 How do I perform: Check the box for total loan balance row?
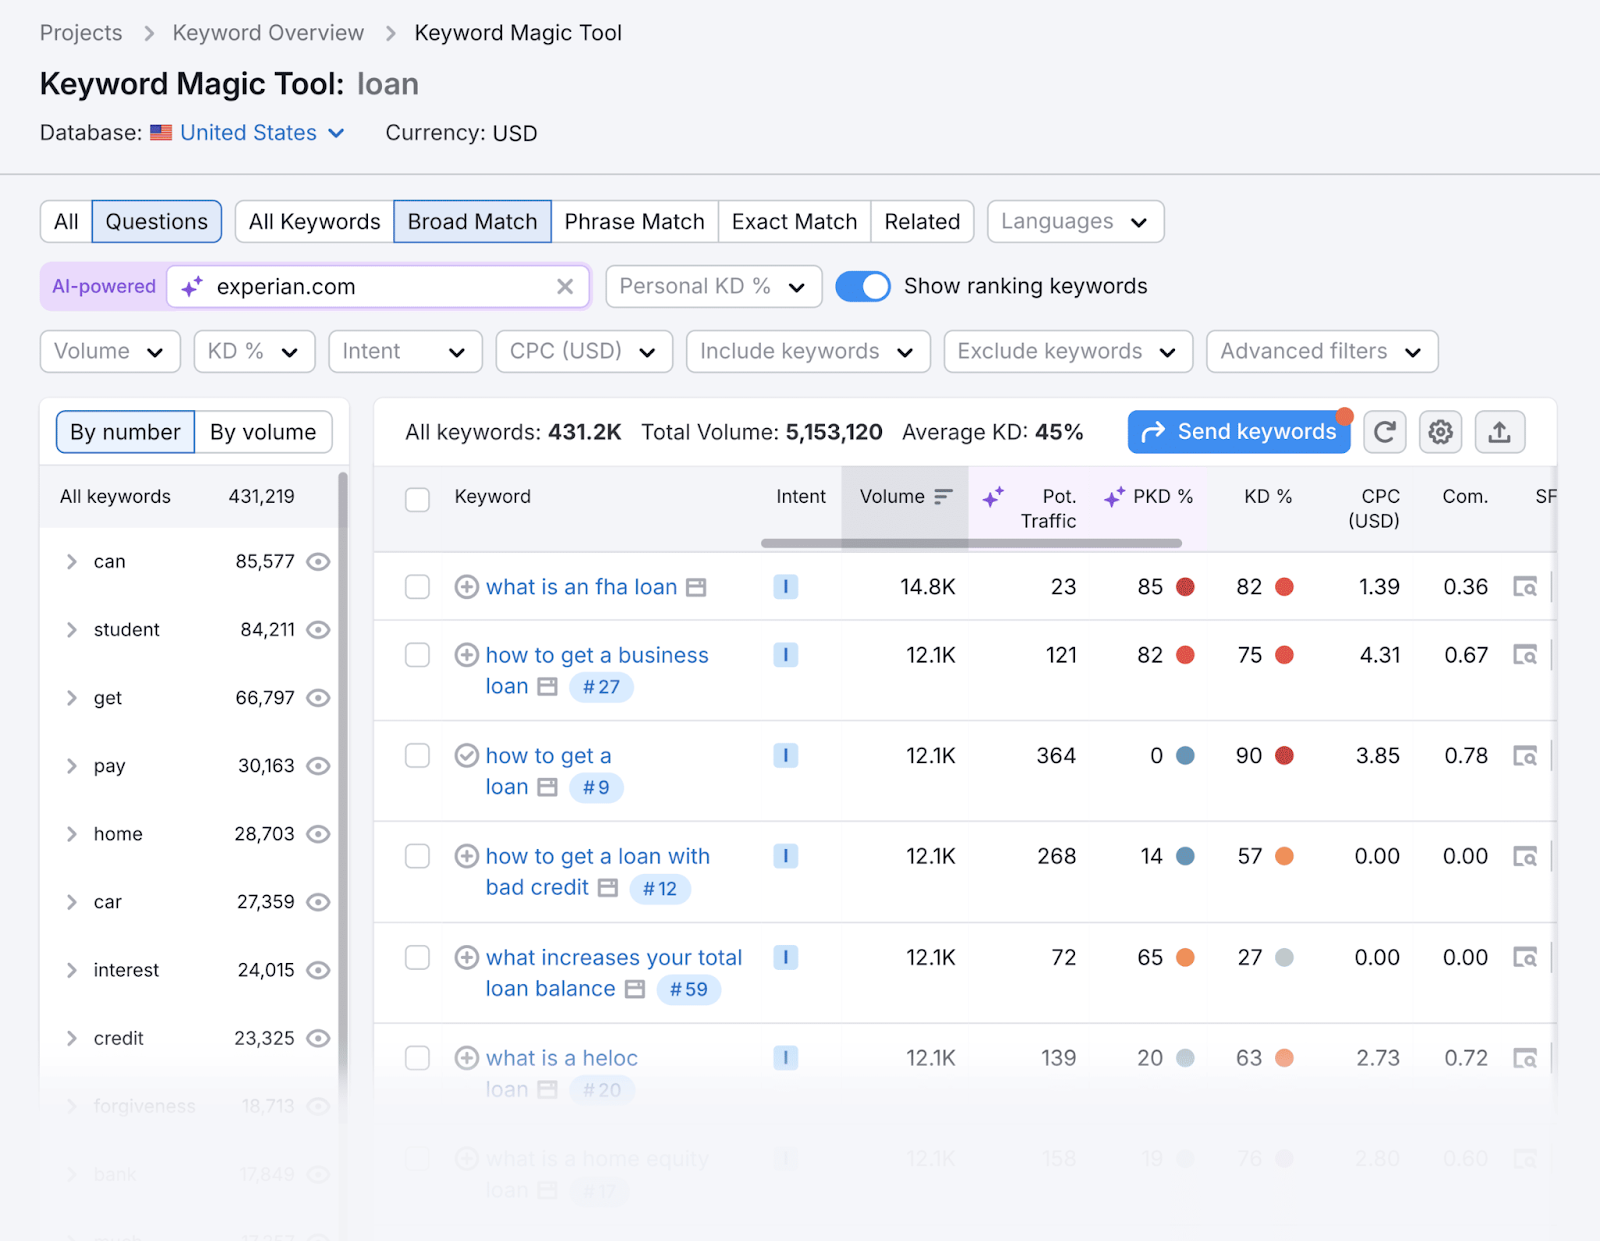417,957
